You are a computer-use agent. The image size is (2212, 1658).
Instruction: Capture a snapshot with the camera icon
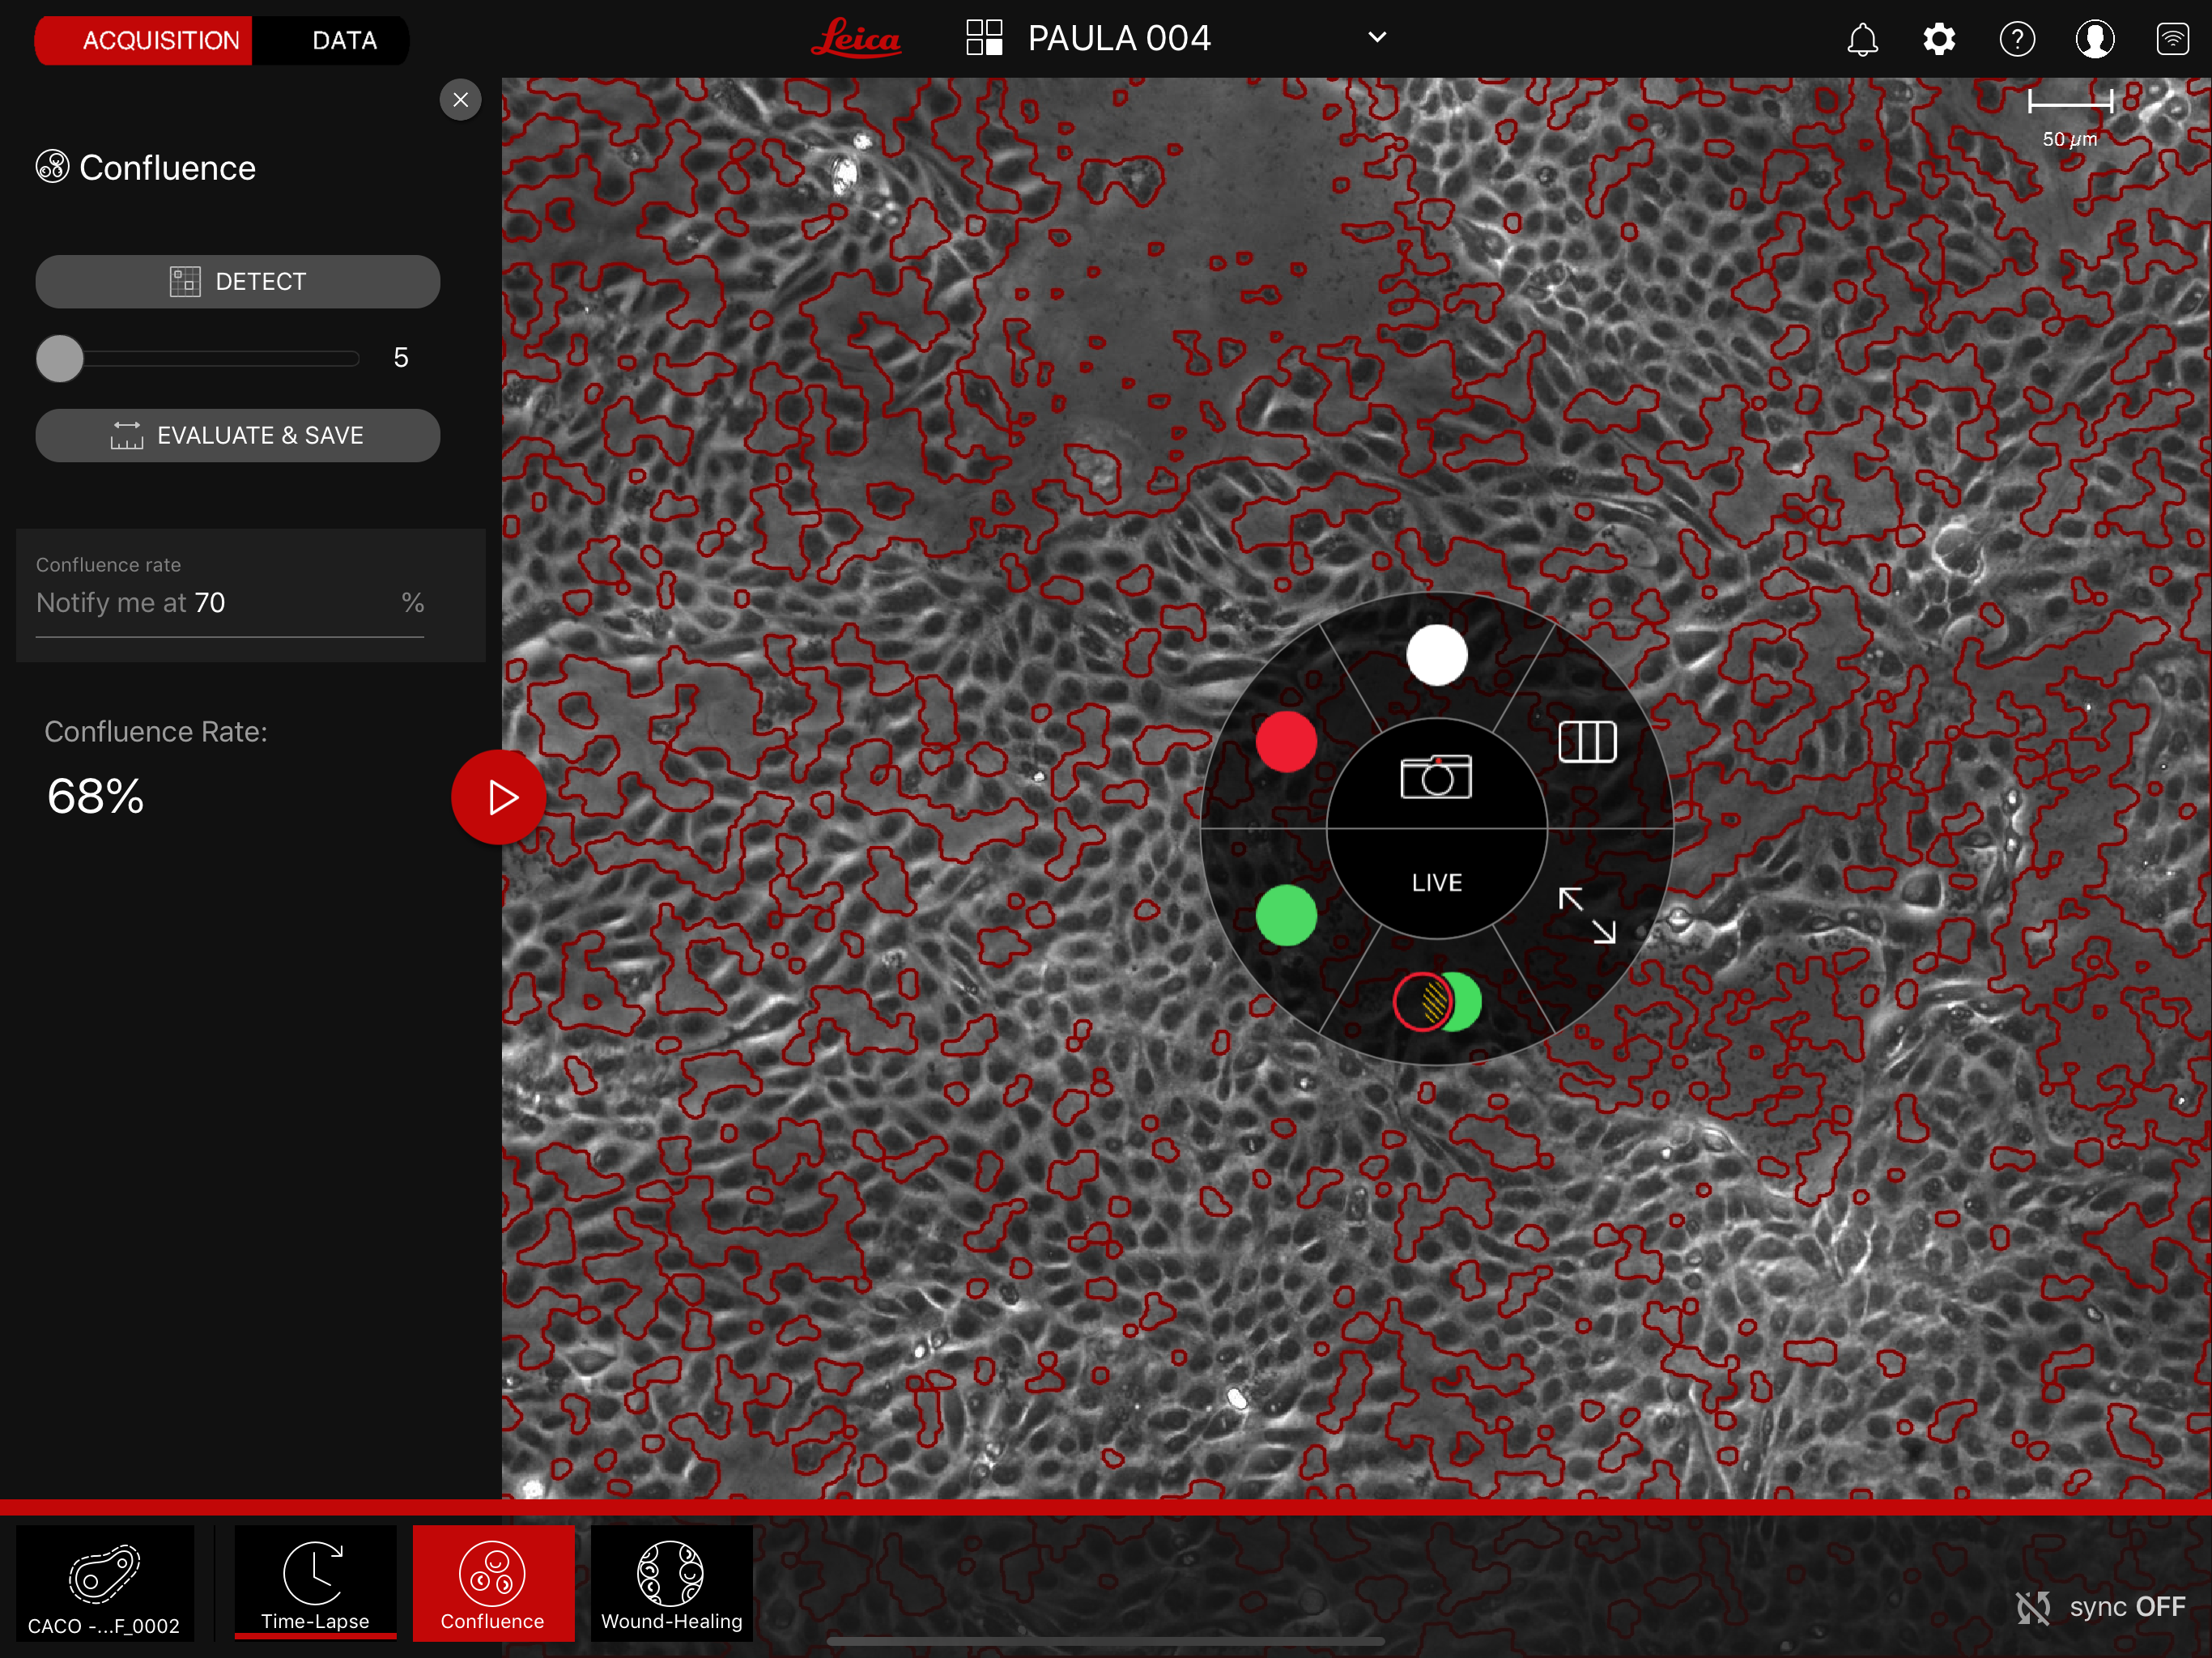pyautogui.click(x=1437, y=777)
